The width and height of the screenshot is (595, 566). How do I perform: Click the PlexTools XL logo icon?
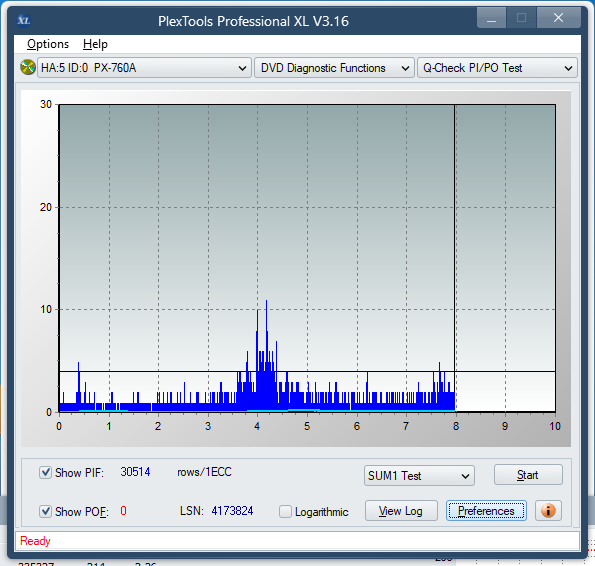click(24, 20)
